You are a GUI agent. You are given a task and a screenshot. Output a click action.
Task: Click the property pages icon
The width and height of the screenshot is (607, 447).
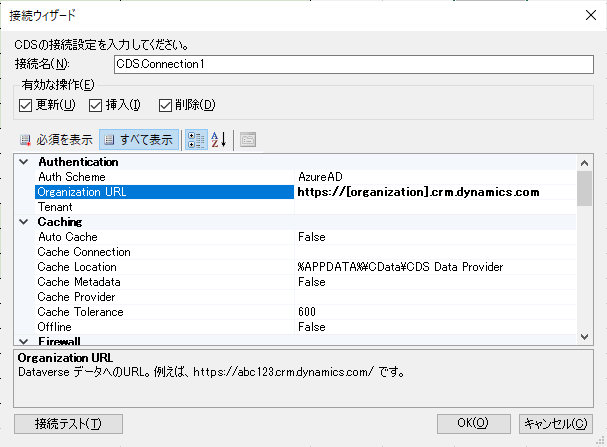click(x=248, y=140)
